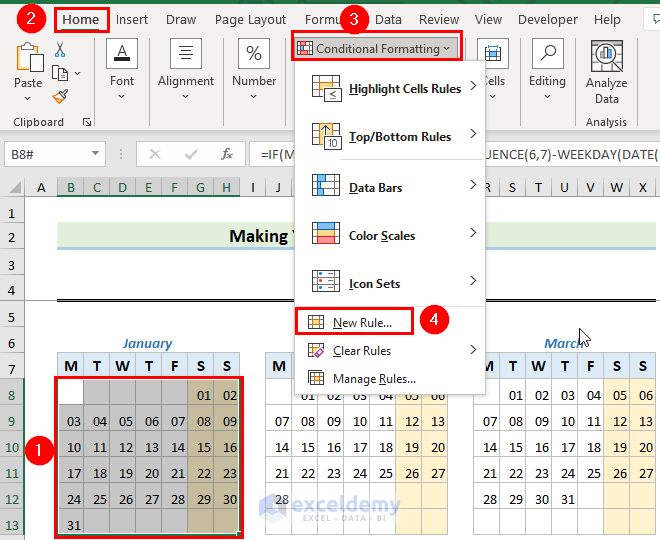The width and height of the screenshot is (660, 540).
Task: Click the formula bar Cancel X icon
Action: pyautogui.click(x=155, y=154)
